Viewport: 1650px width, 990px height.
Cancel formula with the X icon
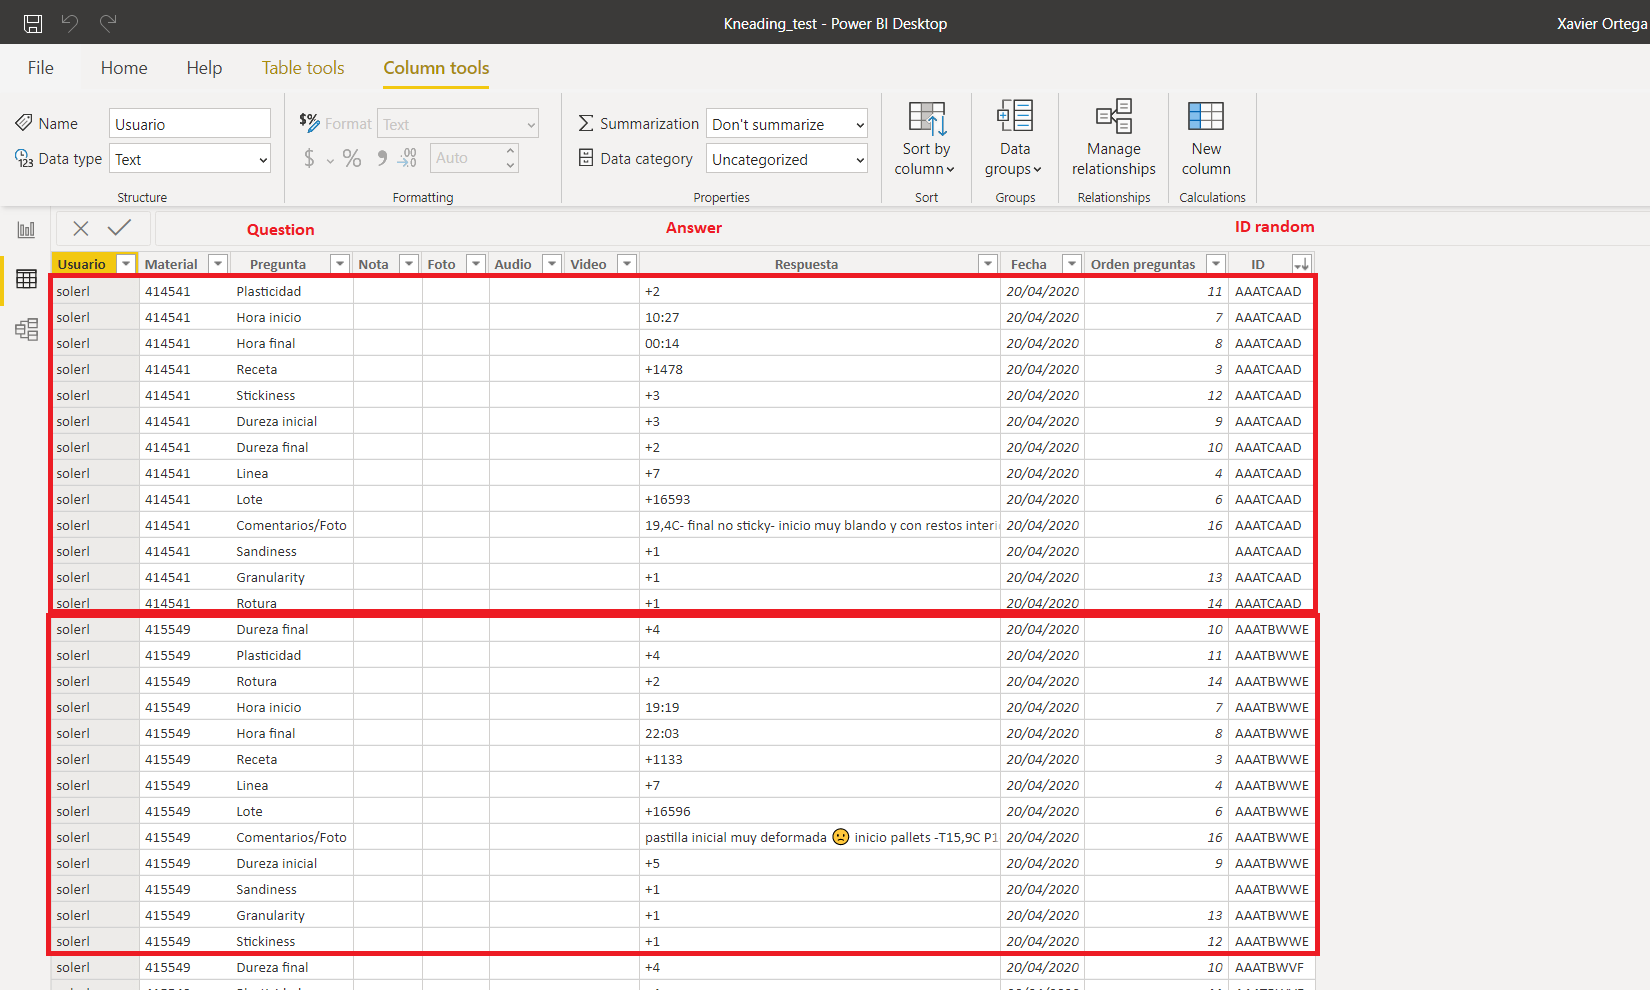pos(81,229)
